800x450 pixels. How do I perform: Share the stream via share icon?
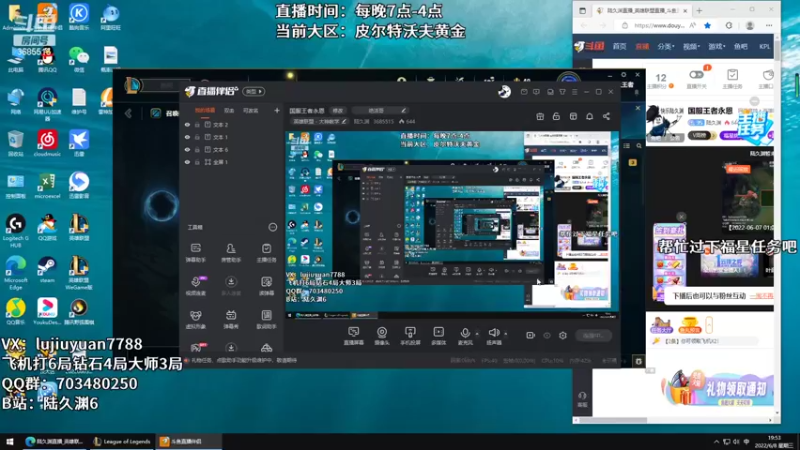click(606, 116)
